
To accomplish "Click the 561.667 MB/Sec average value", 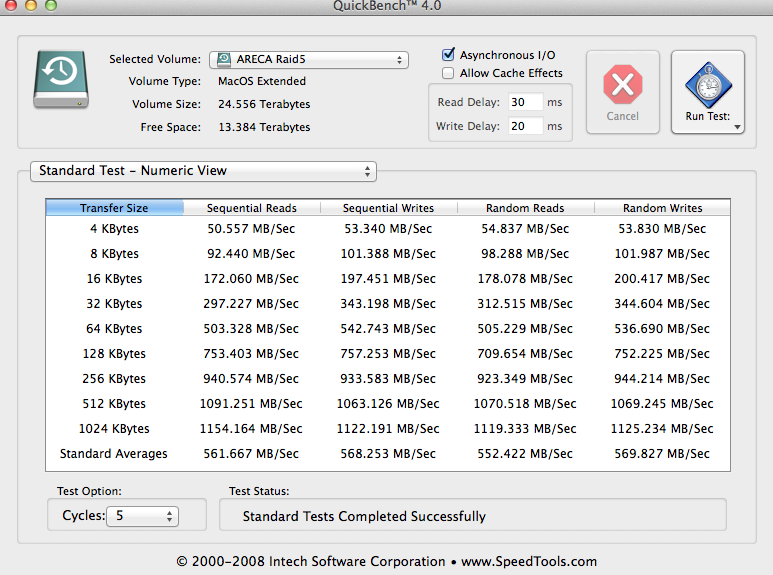I will click(x=251, y=454).
